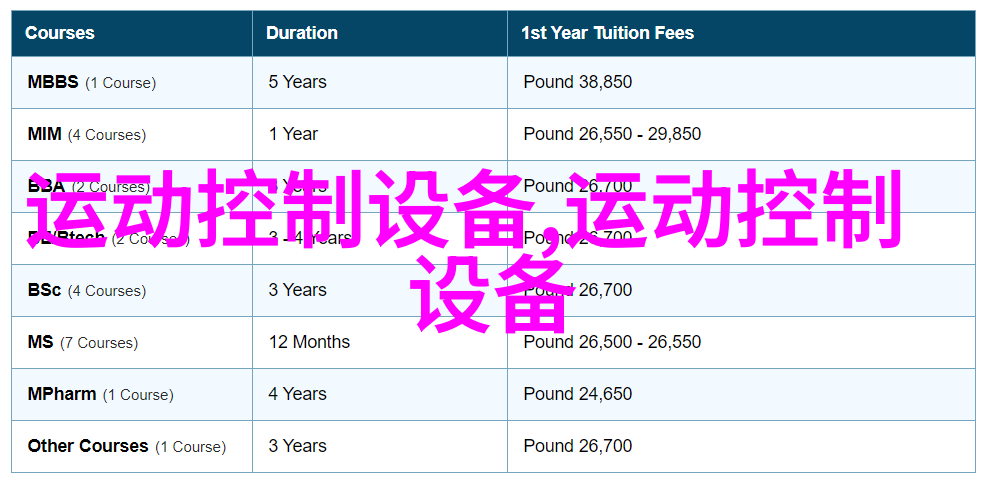Click the Pound 24,650 fee cell
The width and height of the screenshot is (984, 483).
tap(578, 395)
